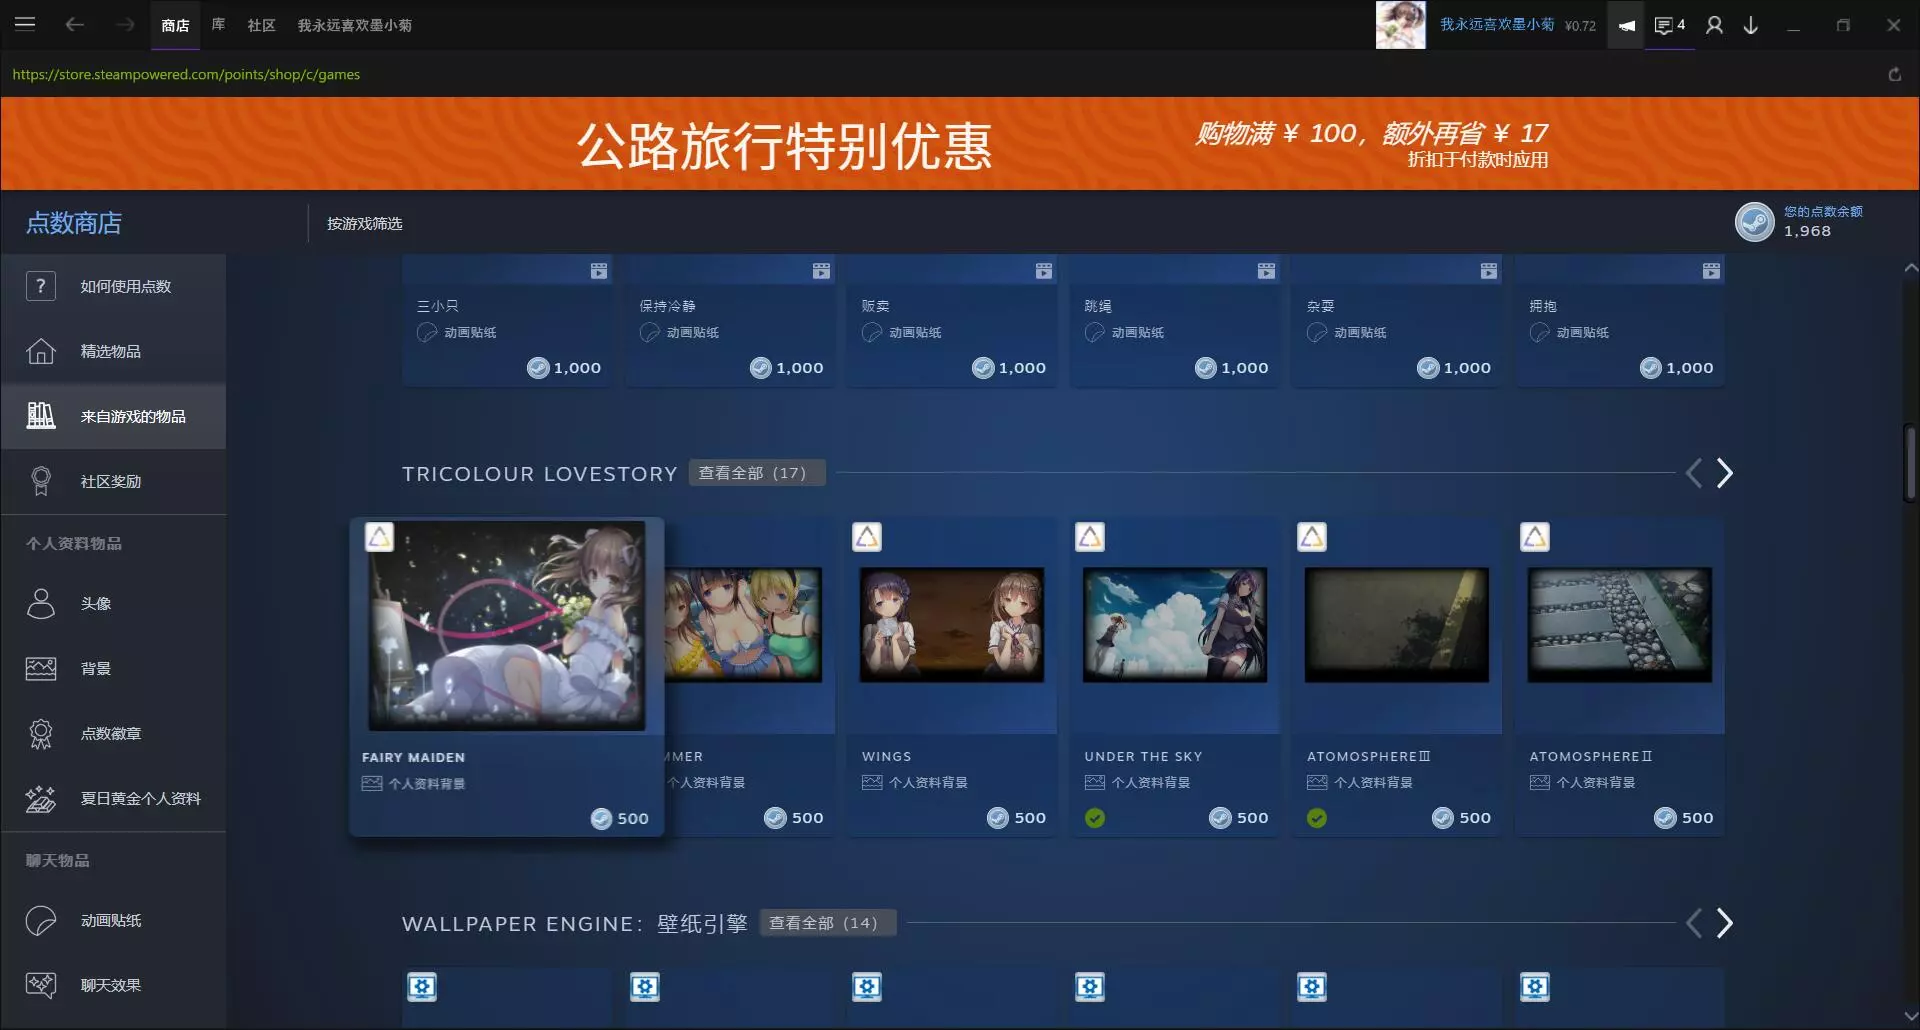This screenshot has height=1030, width=1920.
Task: Open 如何使用点数 help section
Action: click(x=113, y=286)
